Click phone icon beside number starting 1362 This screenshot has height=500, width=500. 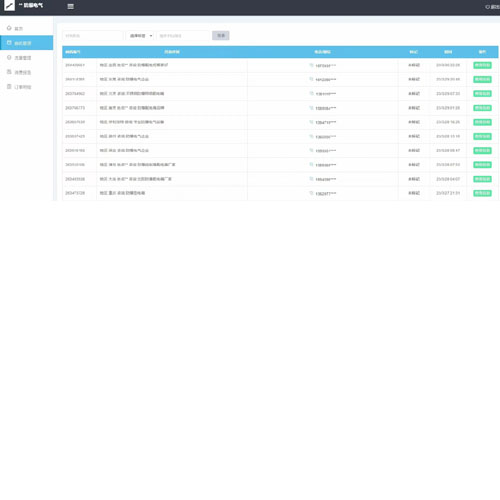coord(311,193)
